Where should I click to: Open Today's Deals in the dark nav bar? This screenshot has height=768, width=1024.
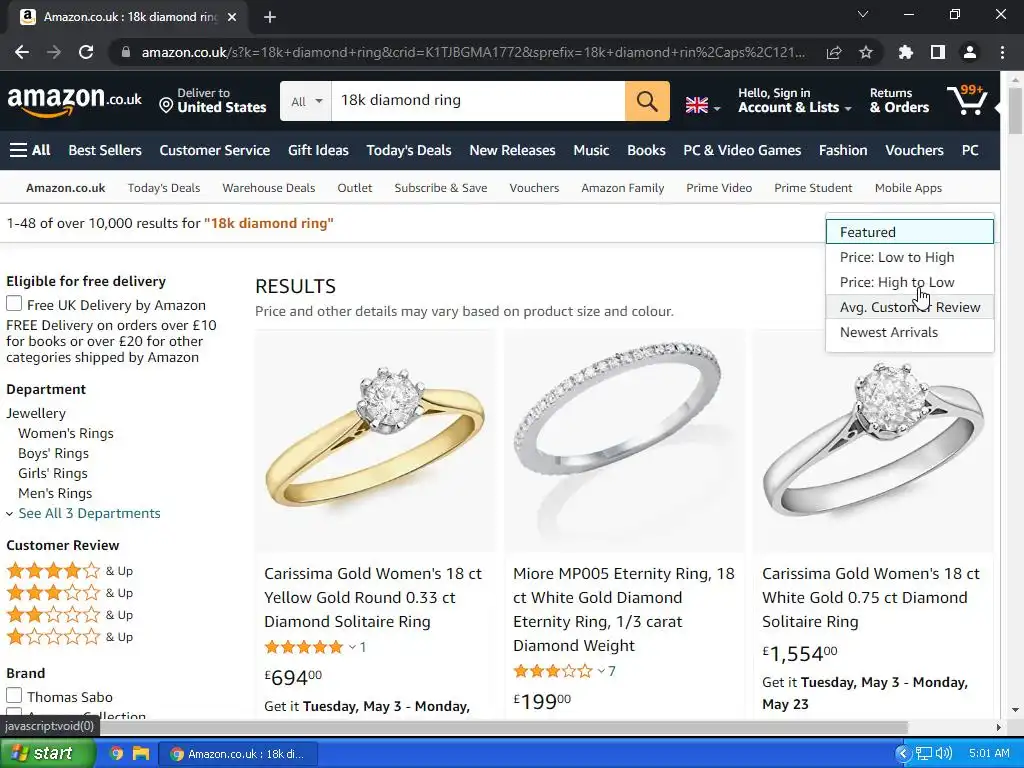[x=408, y=150]
